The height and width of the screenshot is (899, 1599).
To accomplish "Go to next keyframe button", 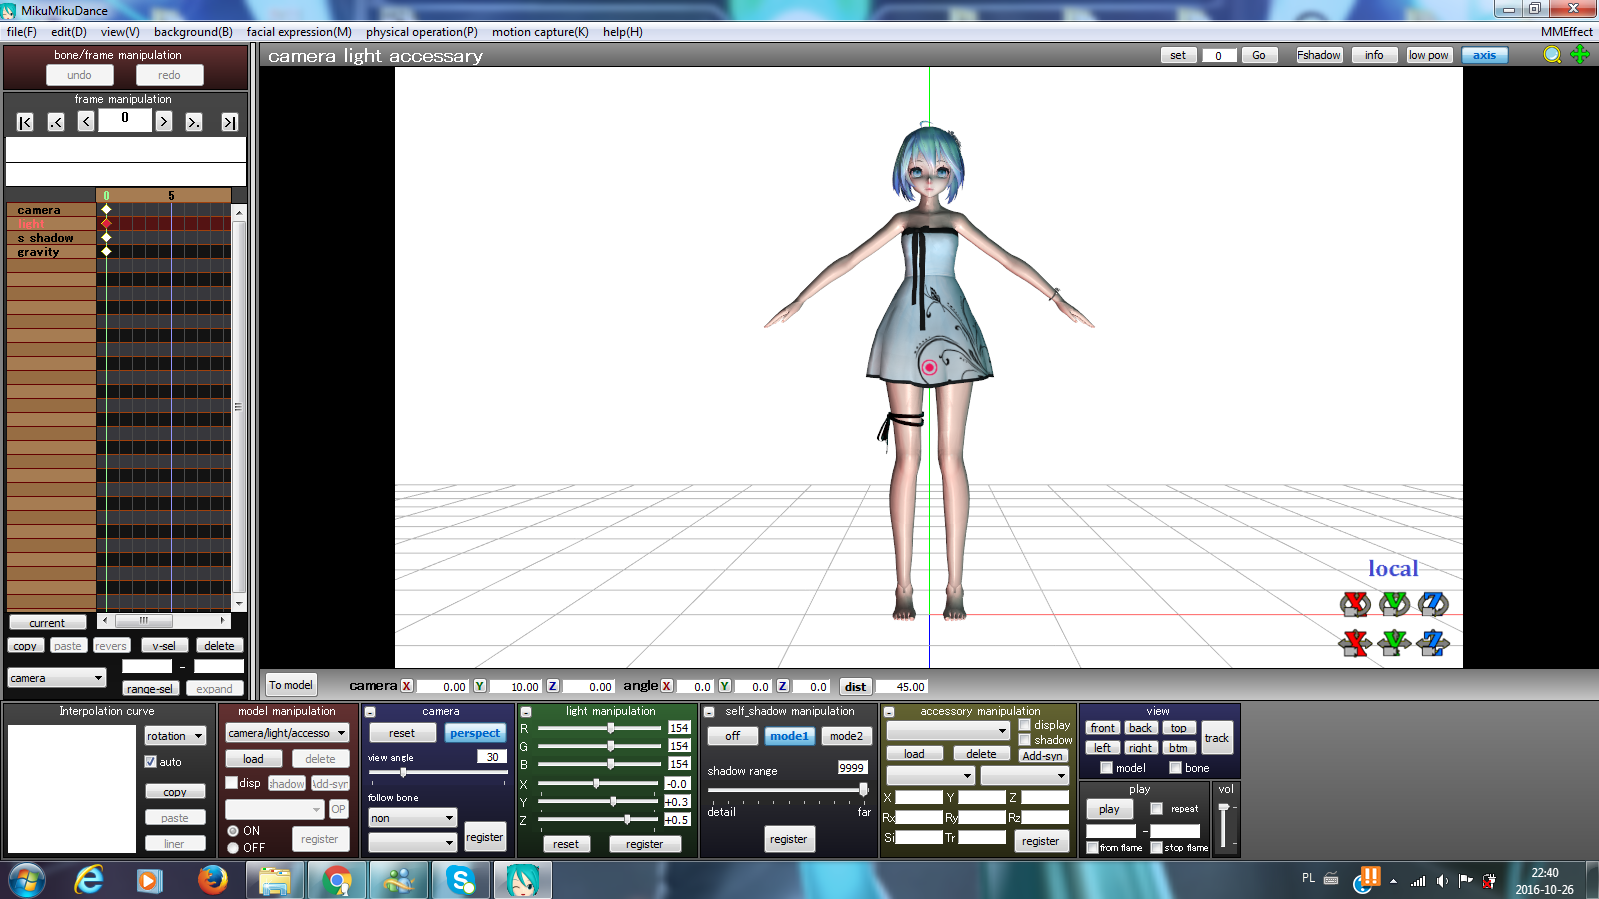I will coord(194,122).
